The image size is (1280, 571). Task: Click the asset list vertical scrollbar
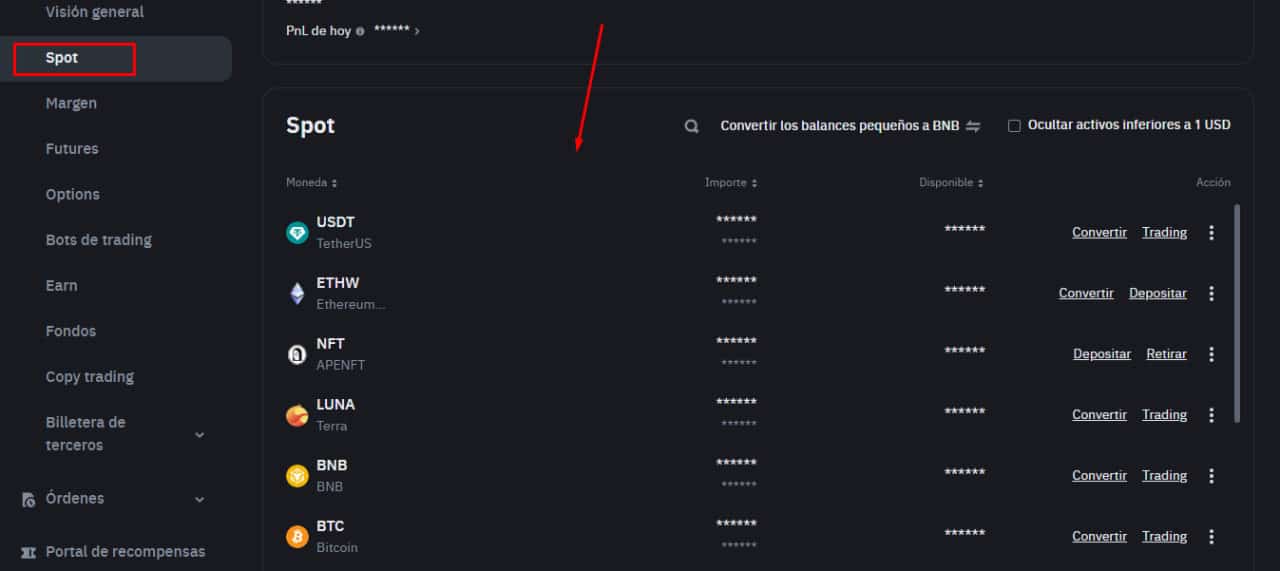pyautogui.click(x=1238, y=313)
